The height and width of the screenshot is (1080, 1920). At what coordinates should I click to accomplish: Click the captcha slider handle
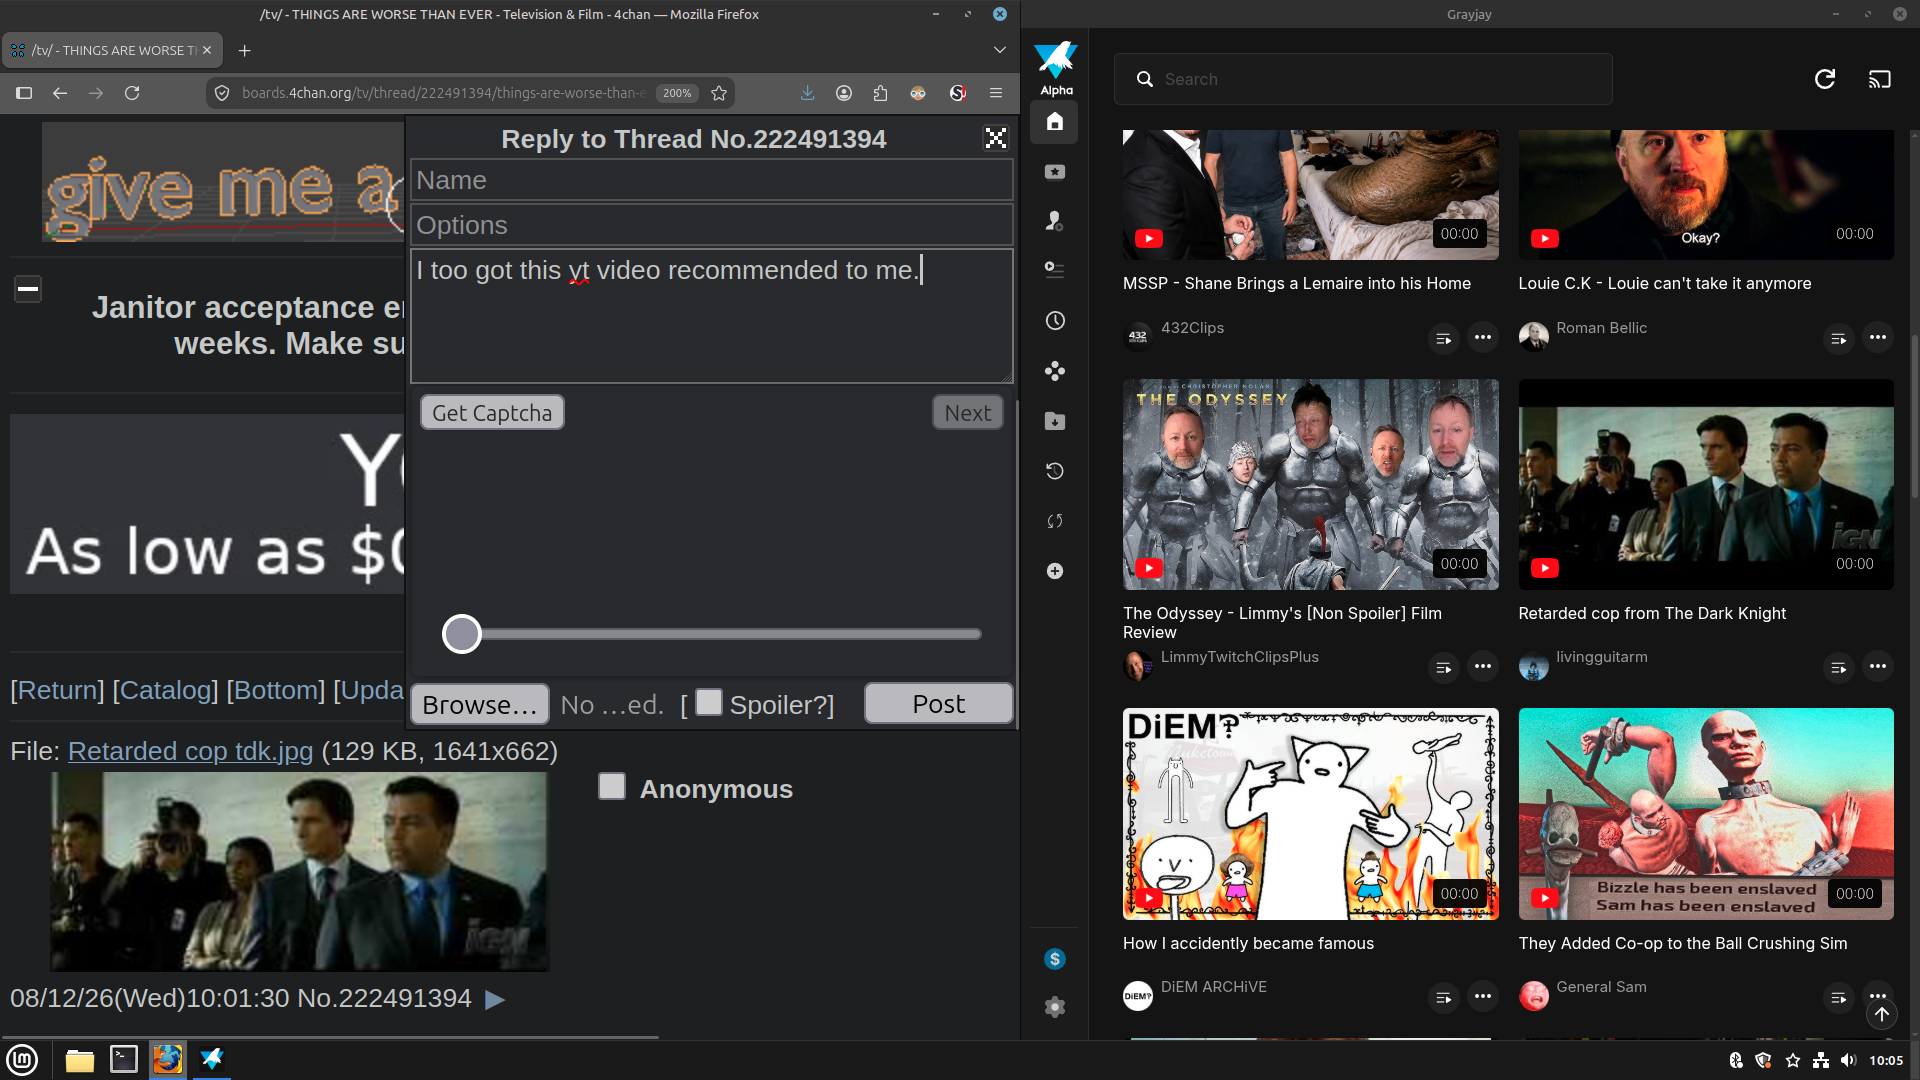(462, 634)
